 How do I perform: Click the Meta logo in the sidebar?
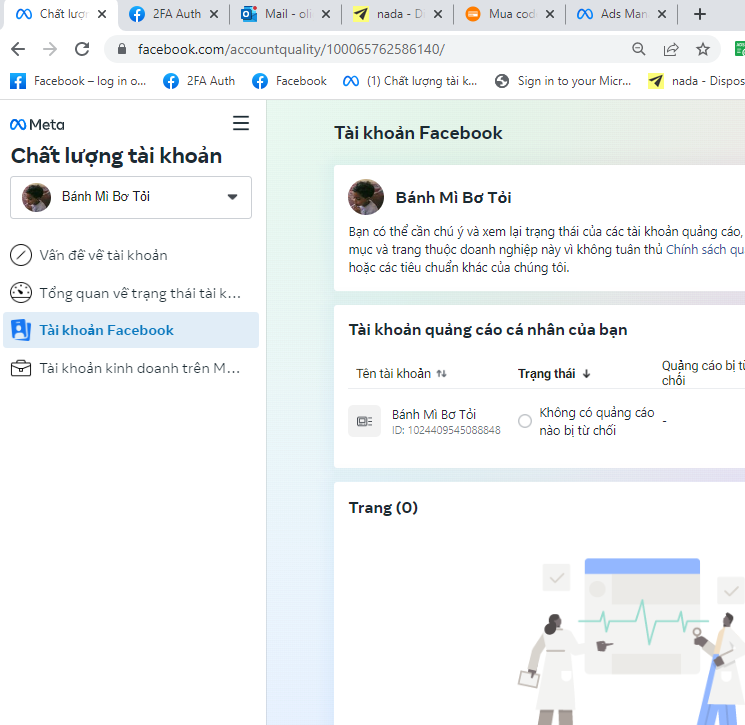37,124
